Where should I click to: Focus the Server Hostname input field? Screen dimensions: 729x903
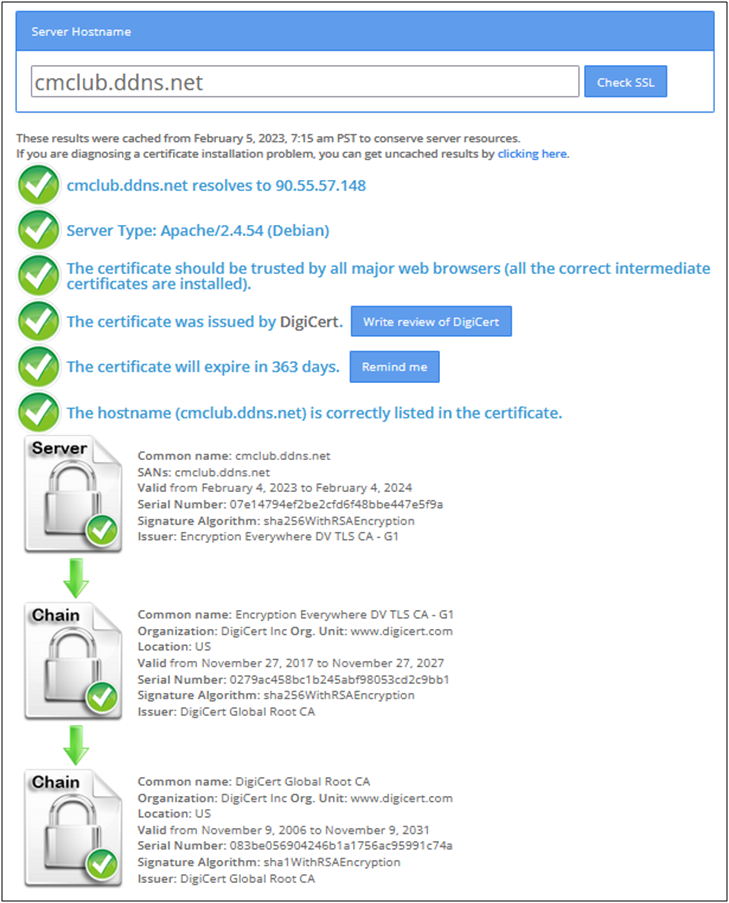click(305, 81)
